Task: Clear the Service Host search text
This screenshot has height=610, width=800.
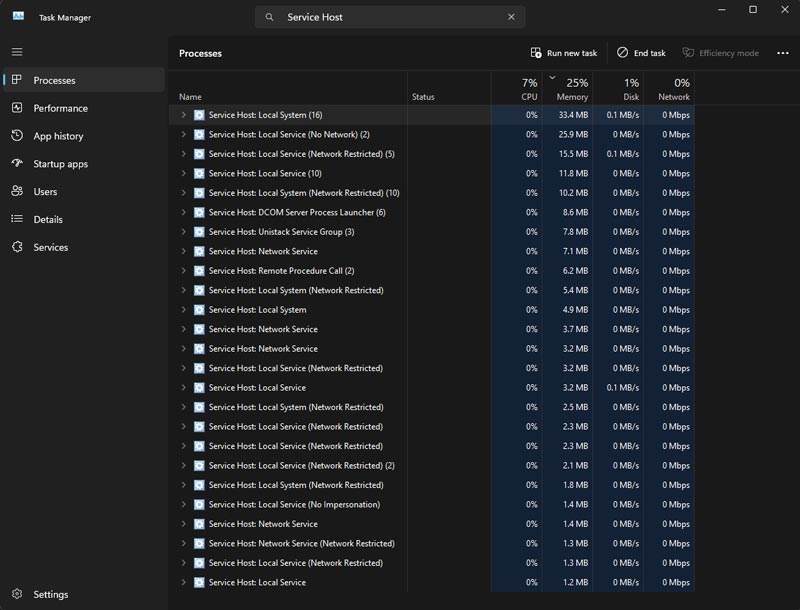Action: (511, 17)
